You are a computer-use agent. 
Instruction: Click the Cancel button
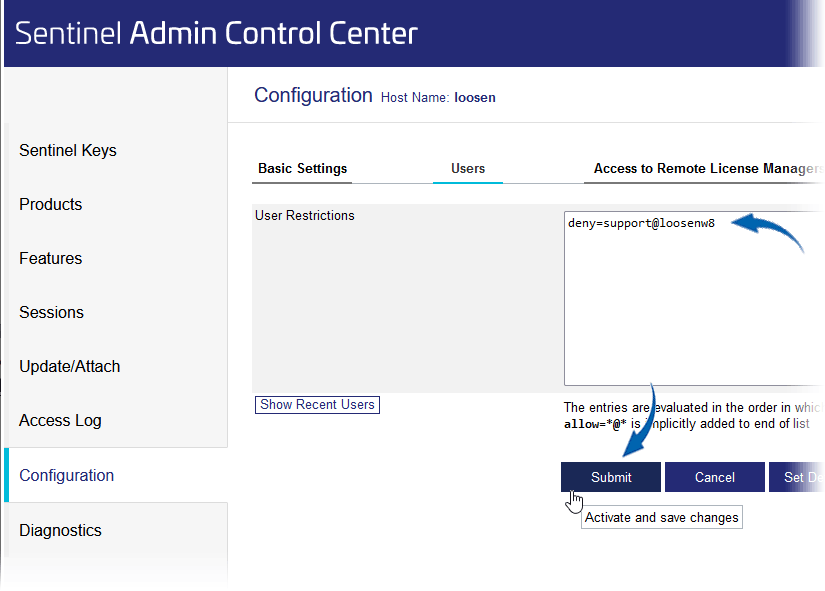715,477
